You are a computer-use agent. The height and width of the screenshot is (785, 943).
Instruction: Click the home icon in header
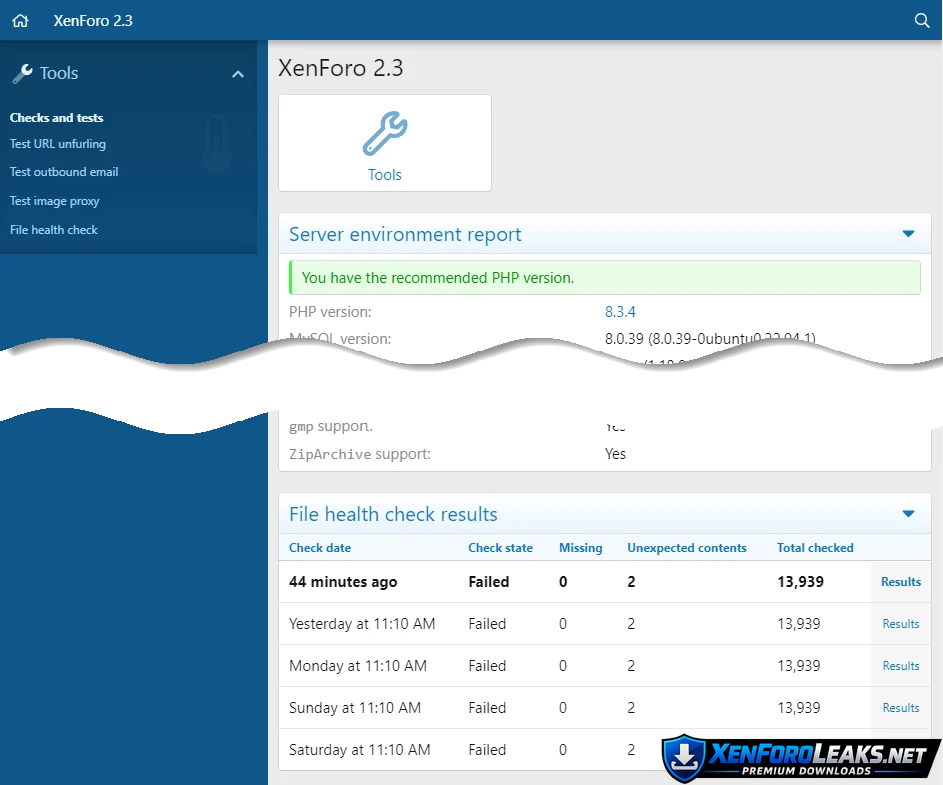(20, 20)
